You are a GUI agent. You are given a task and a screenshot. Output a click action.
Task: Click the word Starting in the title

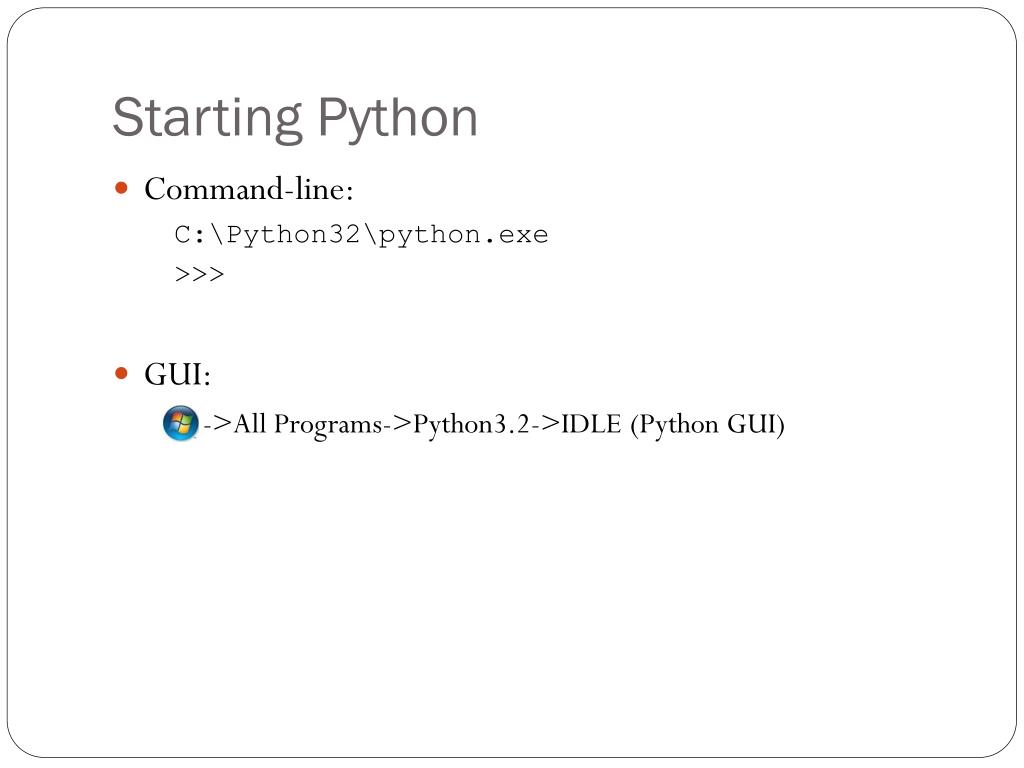pos(207,119)
